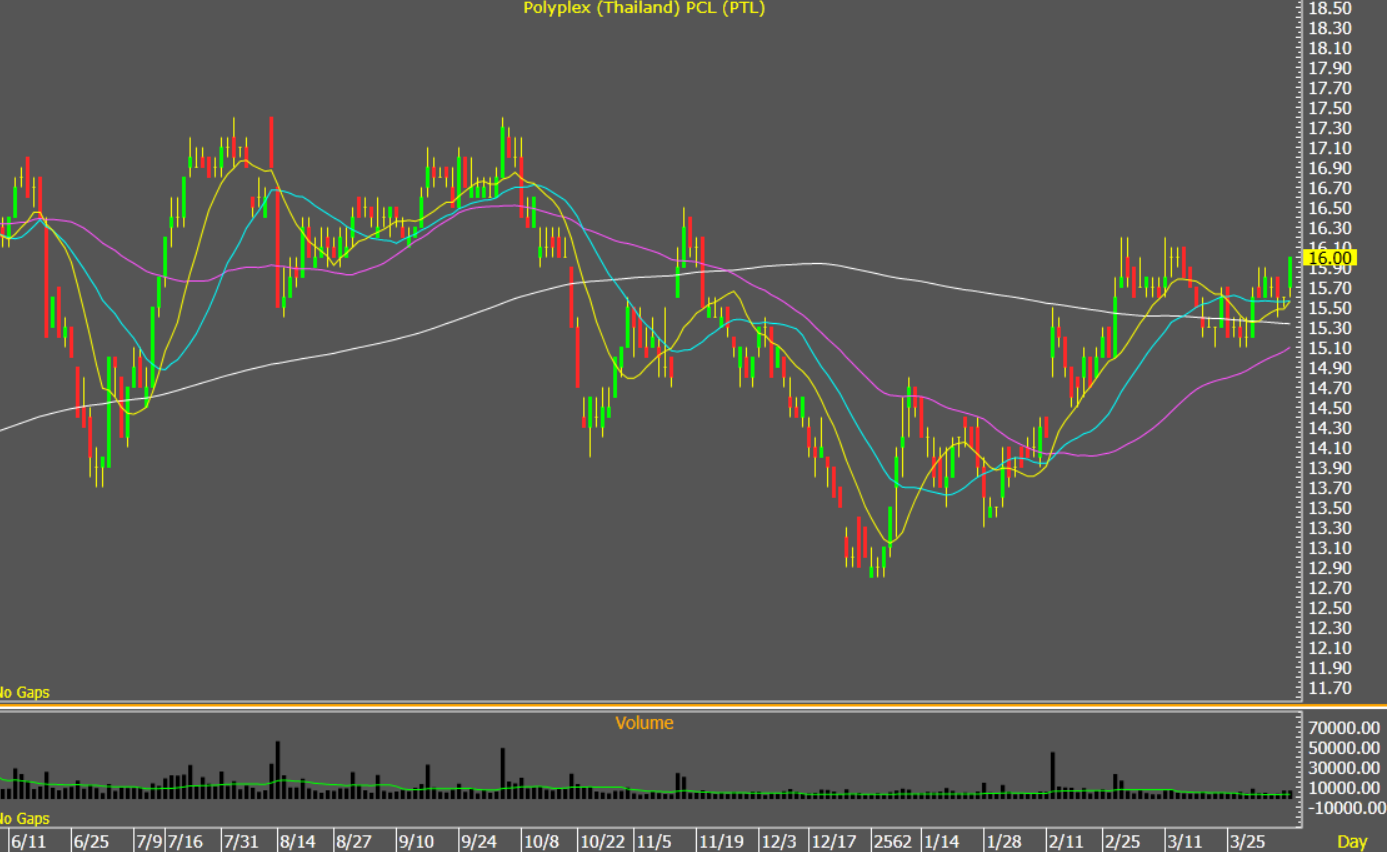Click the Volume pane title

pyautogui.click(x=644, y=722)
